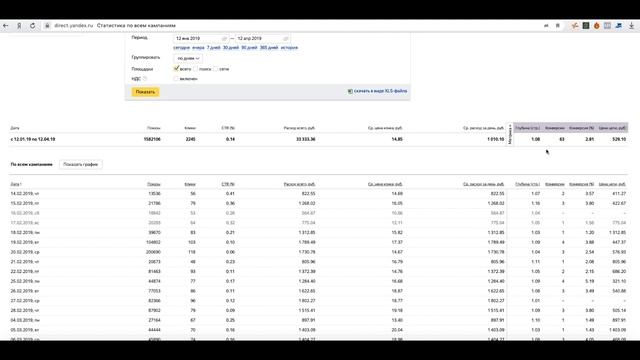
Task: Sort lower table by Показы column header
Action: [x=154, y=184]
